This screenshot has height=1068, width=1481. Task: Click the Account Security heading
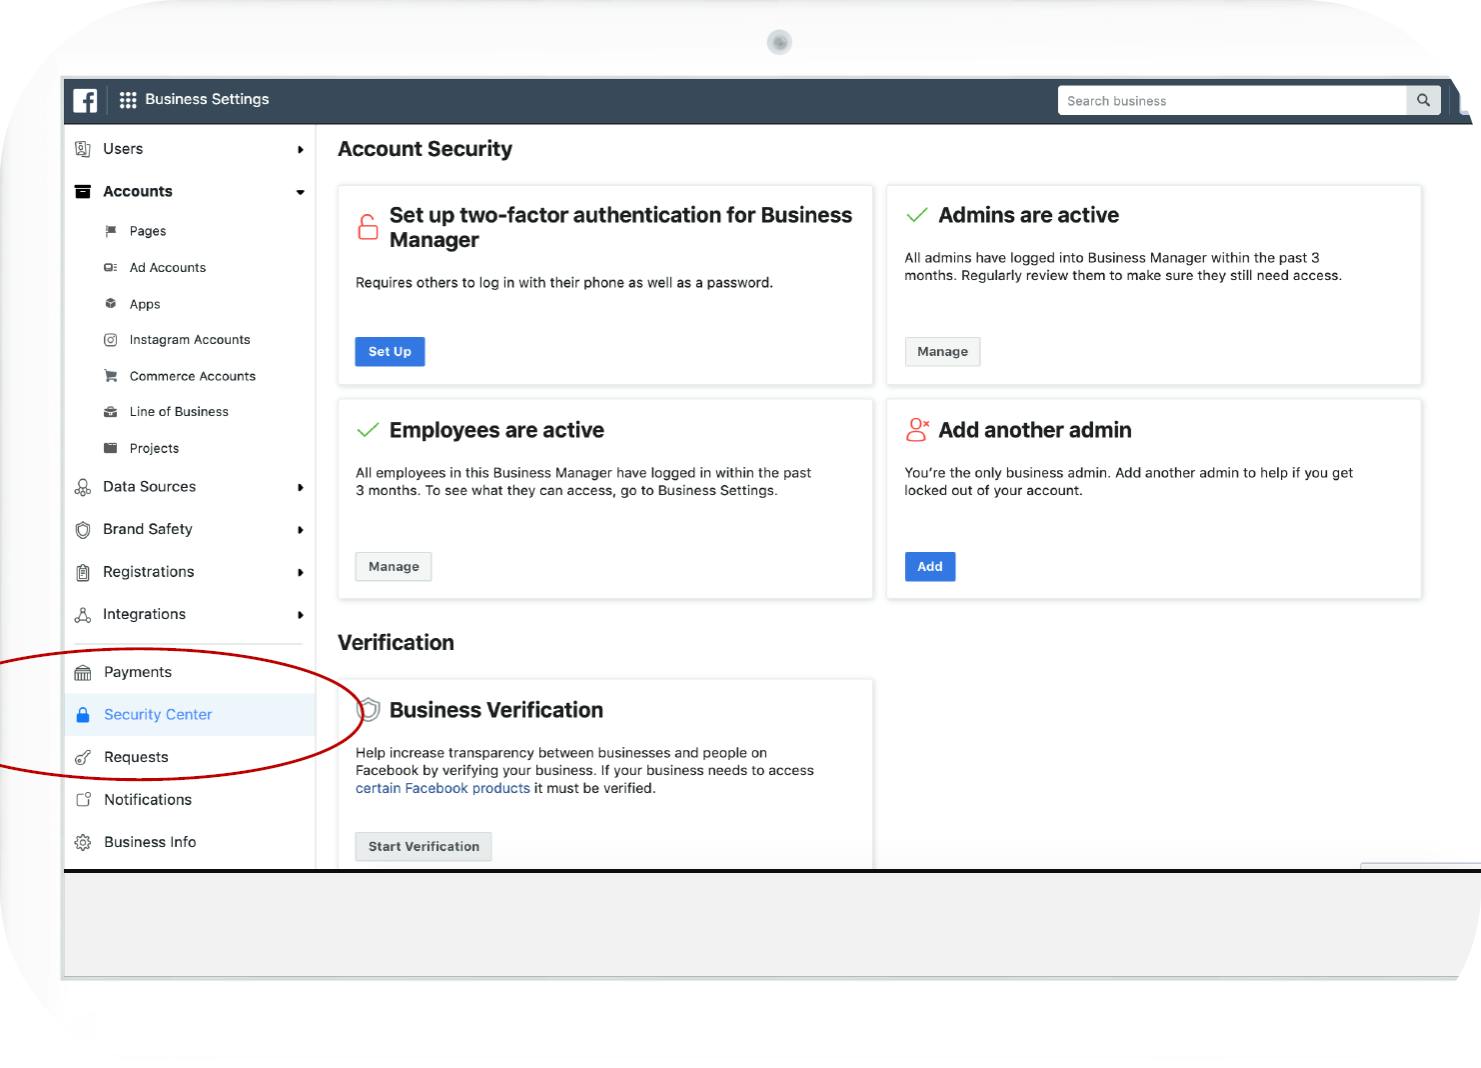coord(425,149)
